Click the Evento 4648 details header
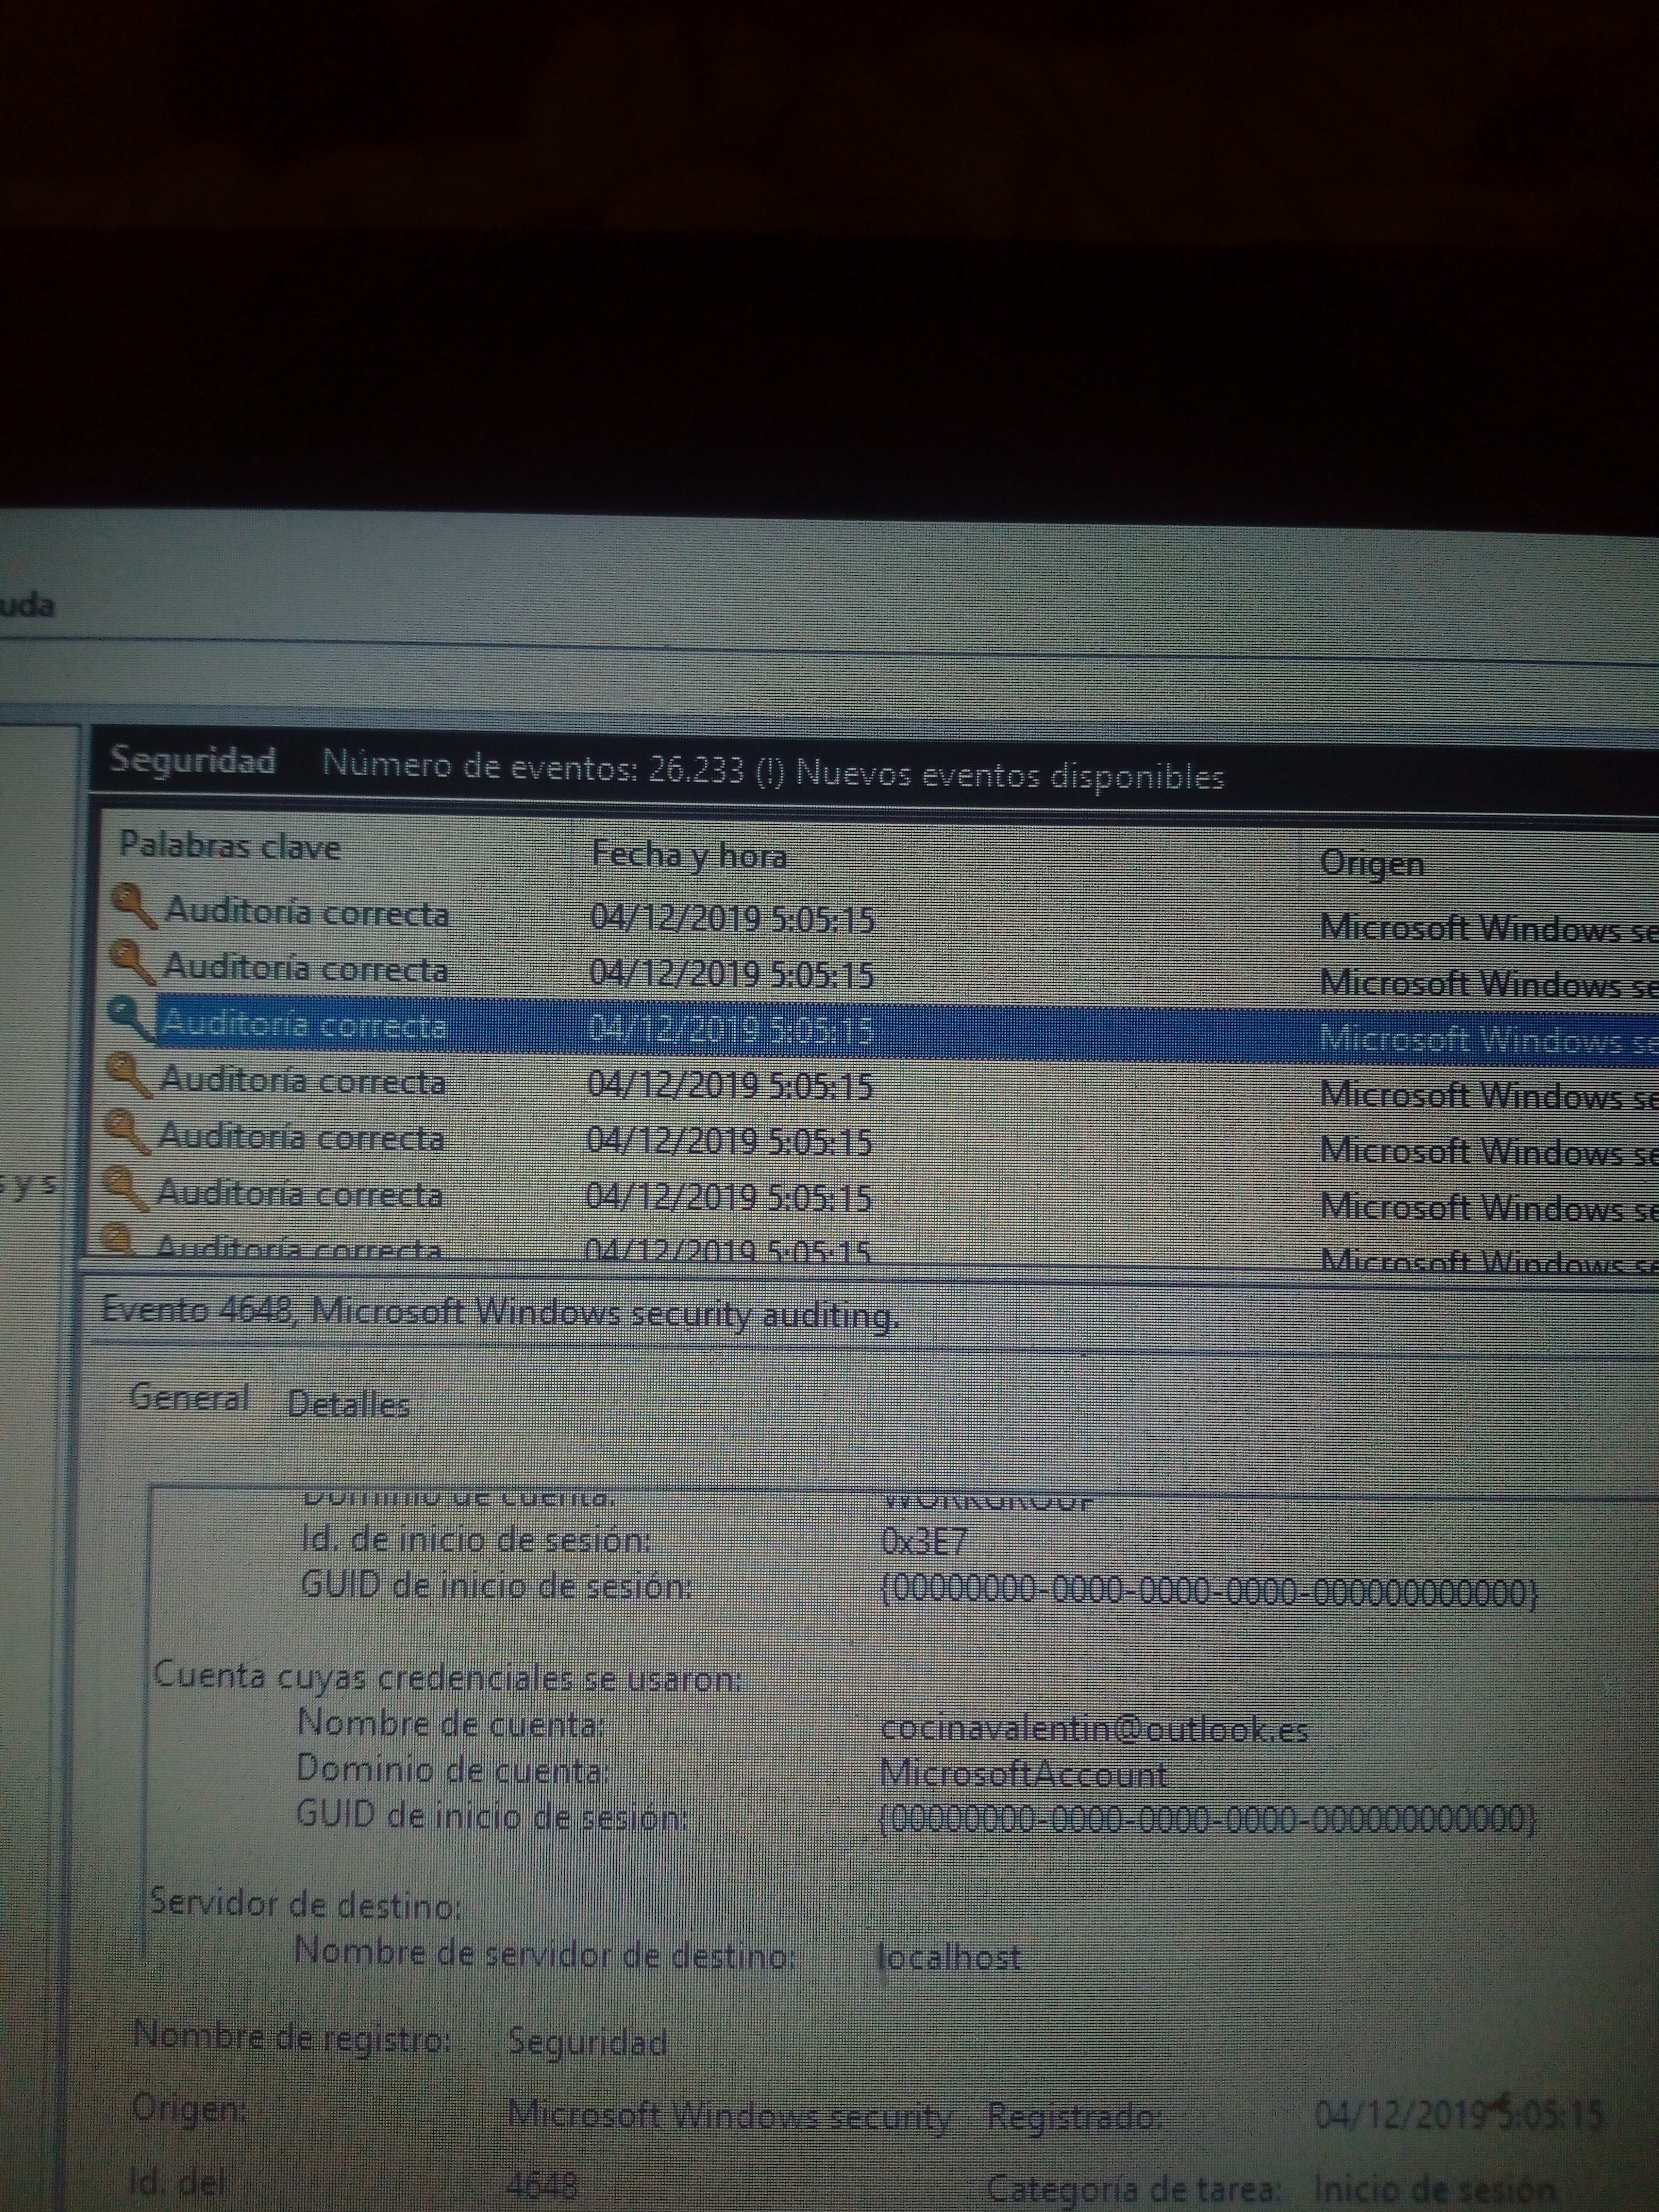This screenshot has height=2212, width=1659. [x=500, y=1312]
